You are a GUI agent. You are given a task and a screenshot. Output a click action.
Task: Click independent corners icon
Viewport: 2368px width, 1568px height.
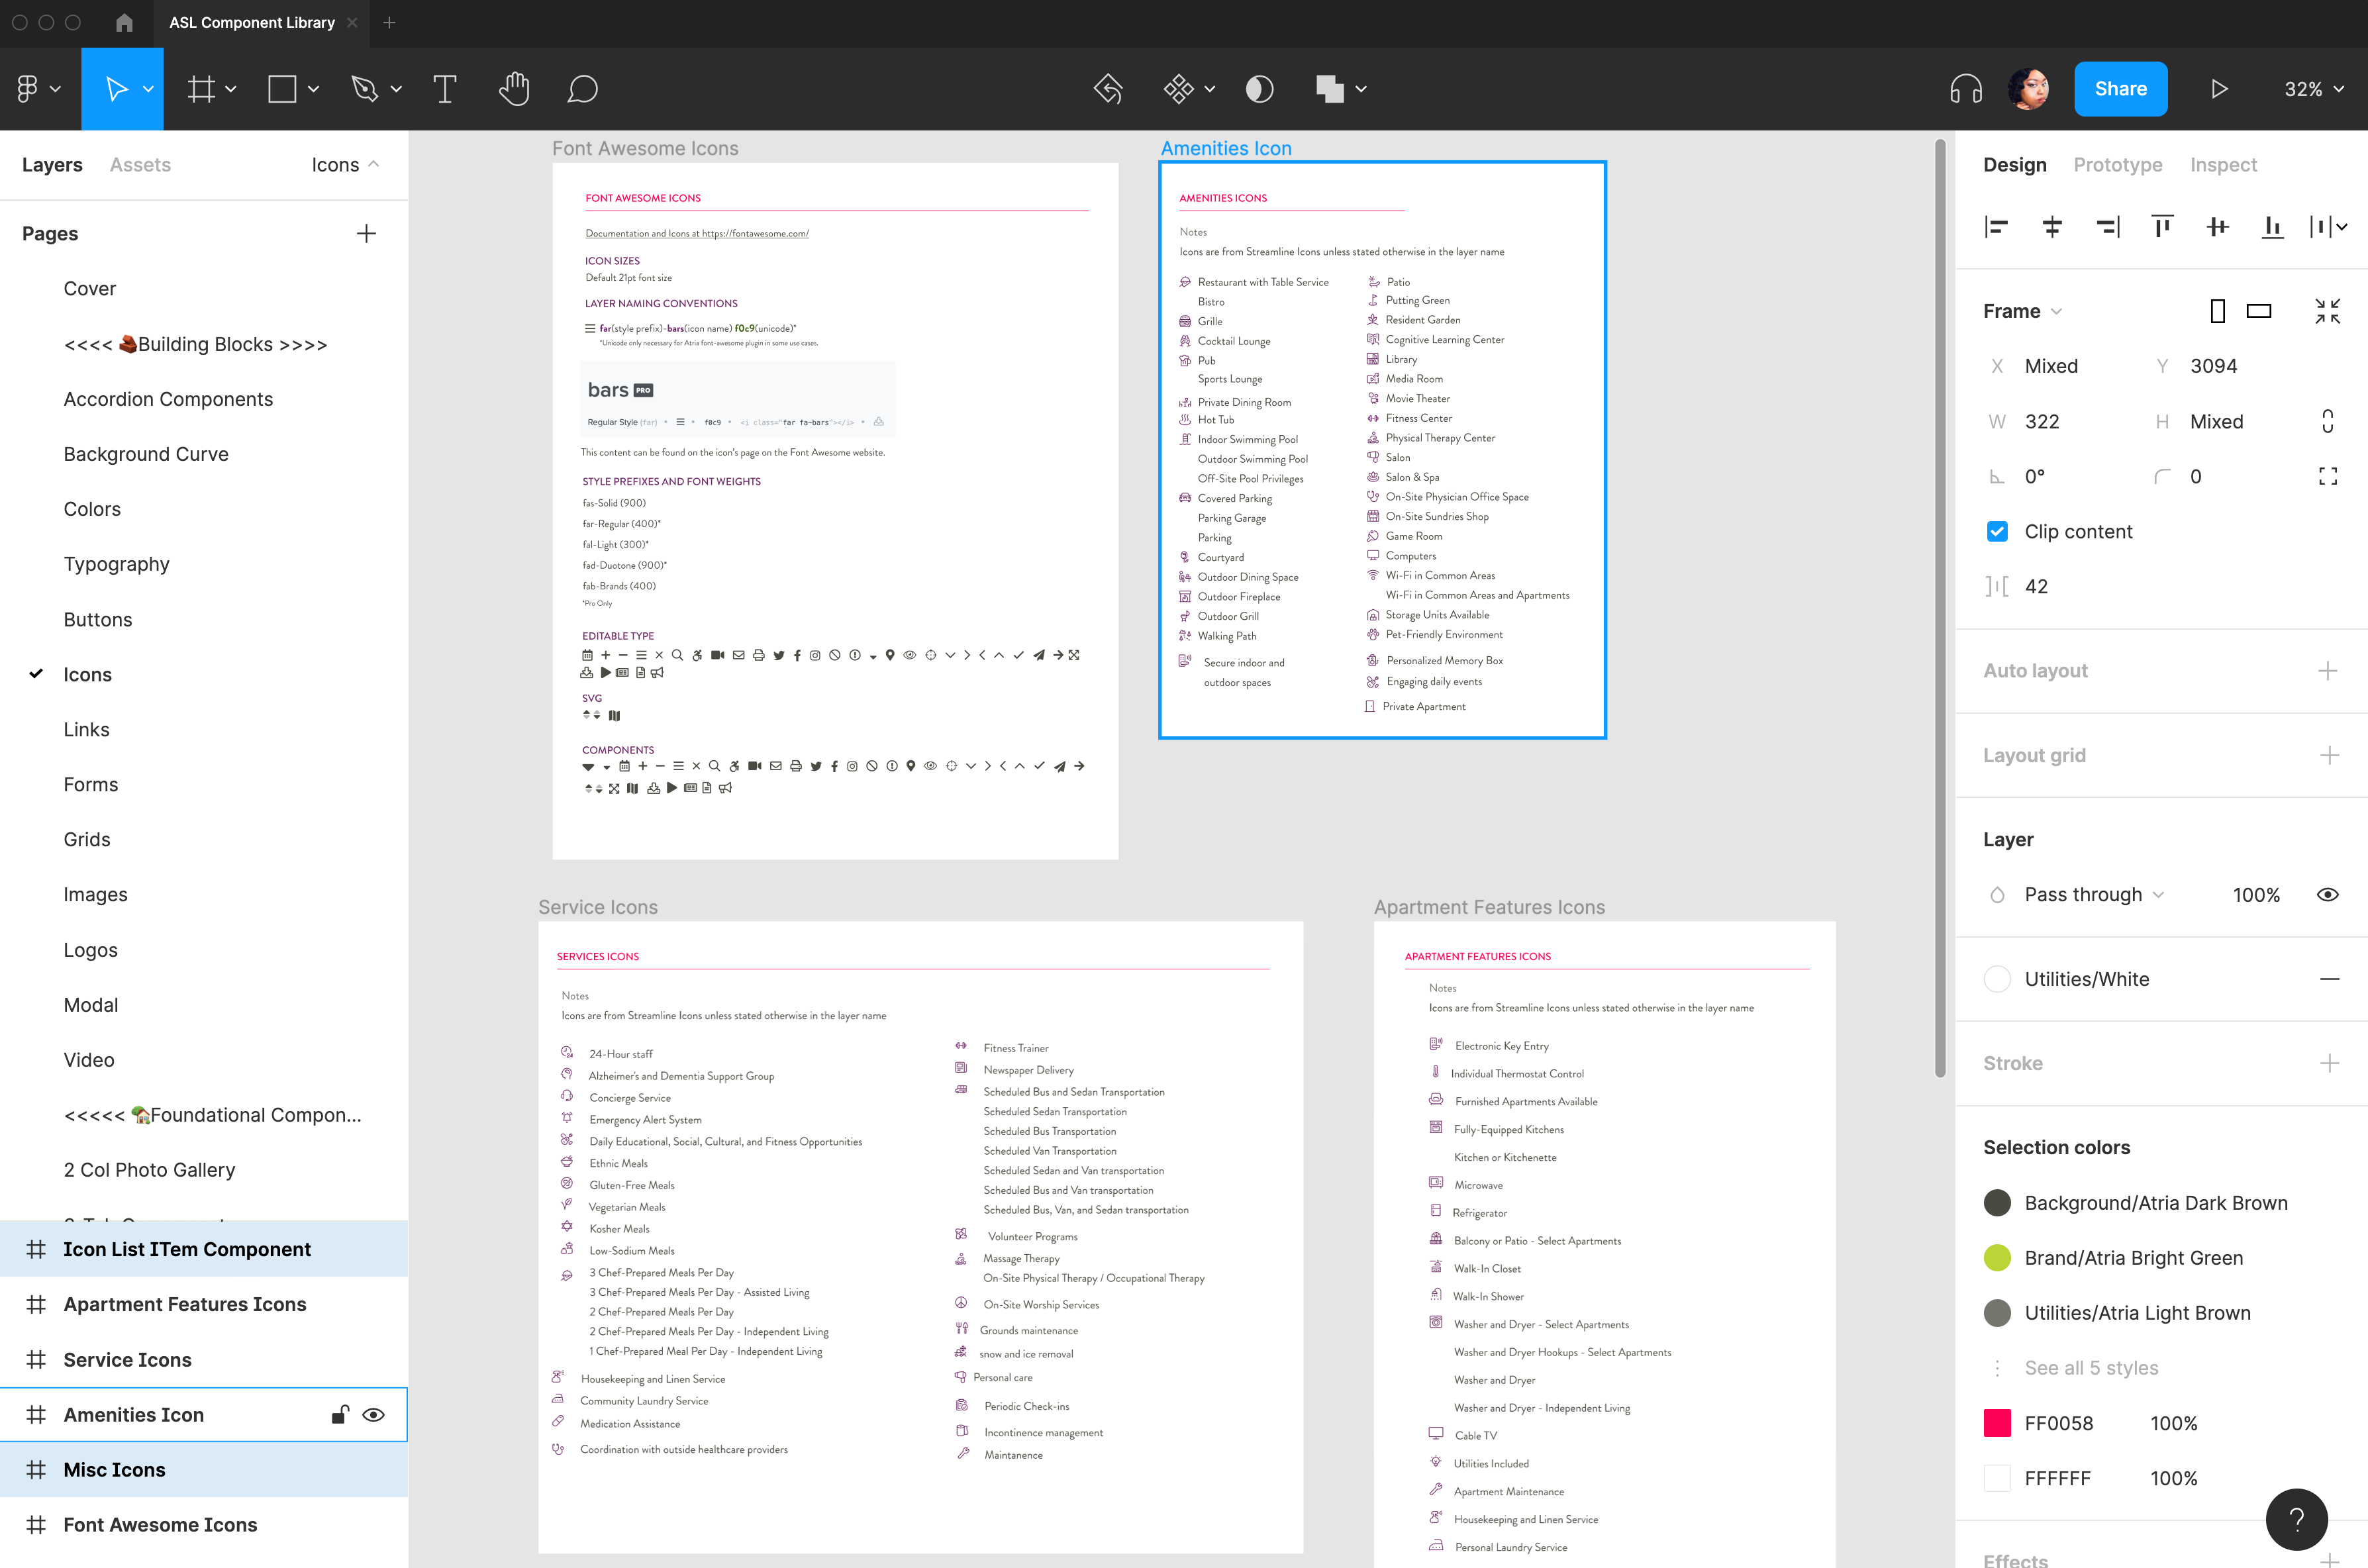[2327, 476]
